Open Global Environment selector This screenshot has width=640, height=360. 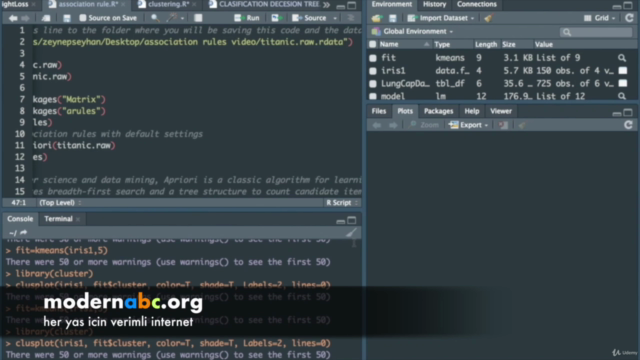[413, 31]
